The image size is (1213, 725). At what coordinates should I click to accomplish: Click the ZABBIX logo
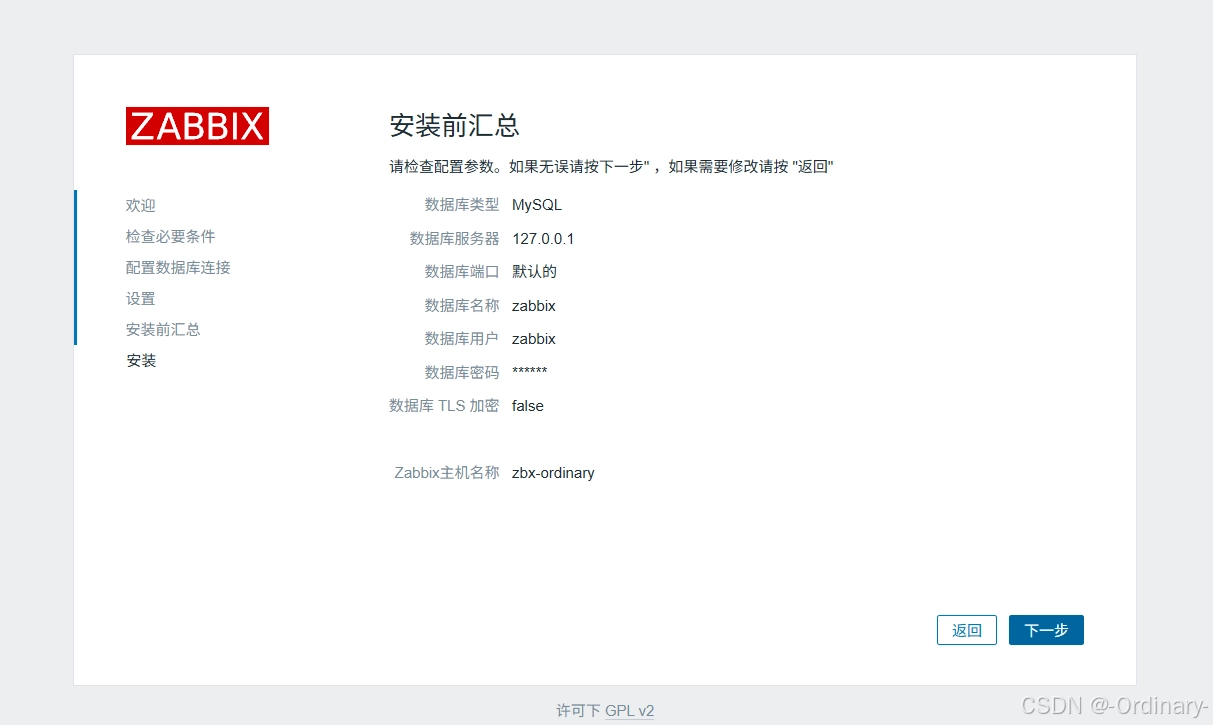(x=197, y=126)
